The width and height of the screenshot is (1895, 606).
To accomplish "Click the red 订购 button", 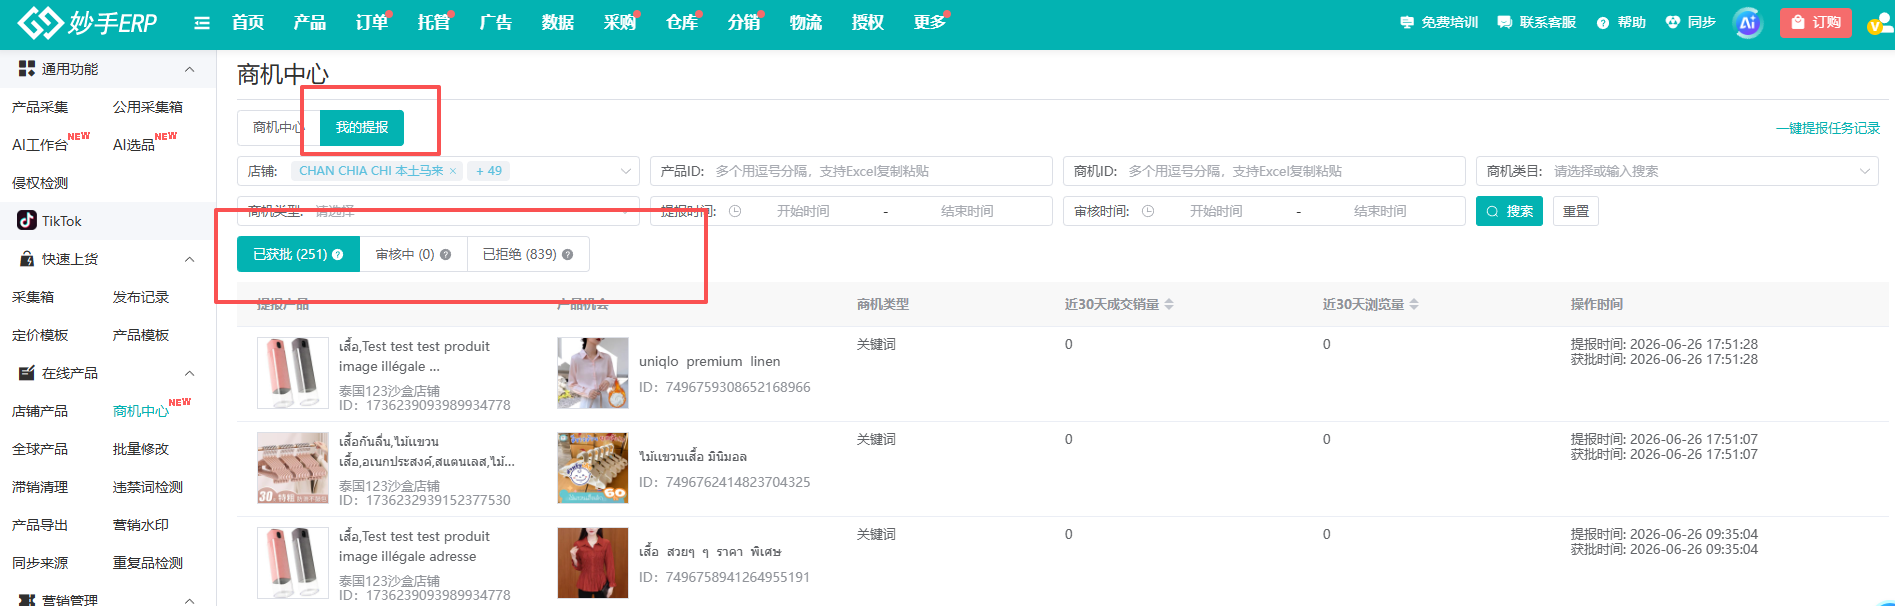I will pos(1815,22).
